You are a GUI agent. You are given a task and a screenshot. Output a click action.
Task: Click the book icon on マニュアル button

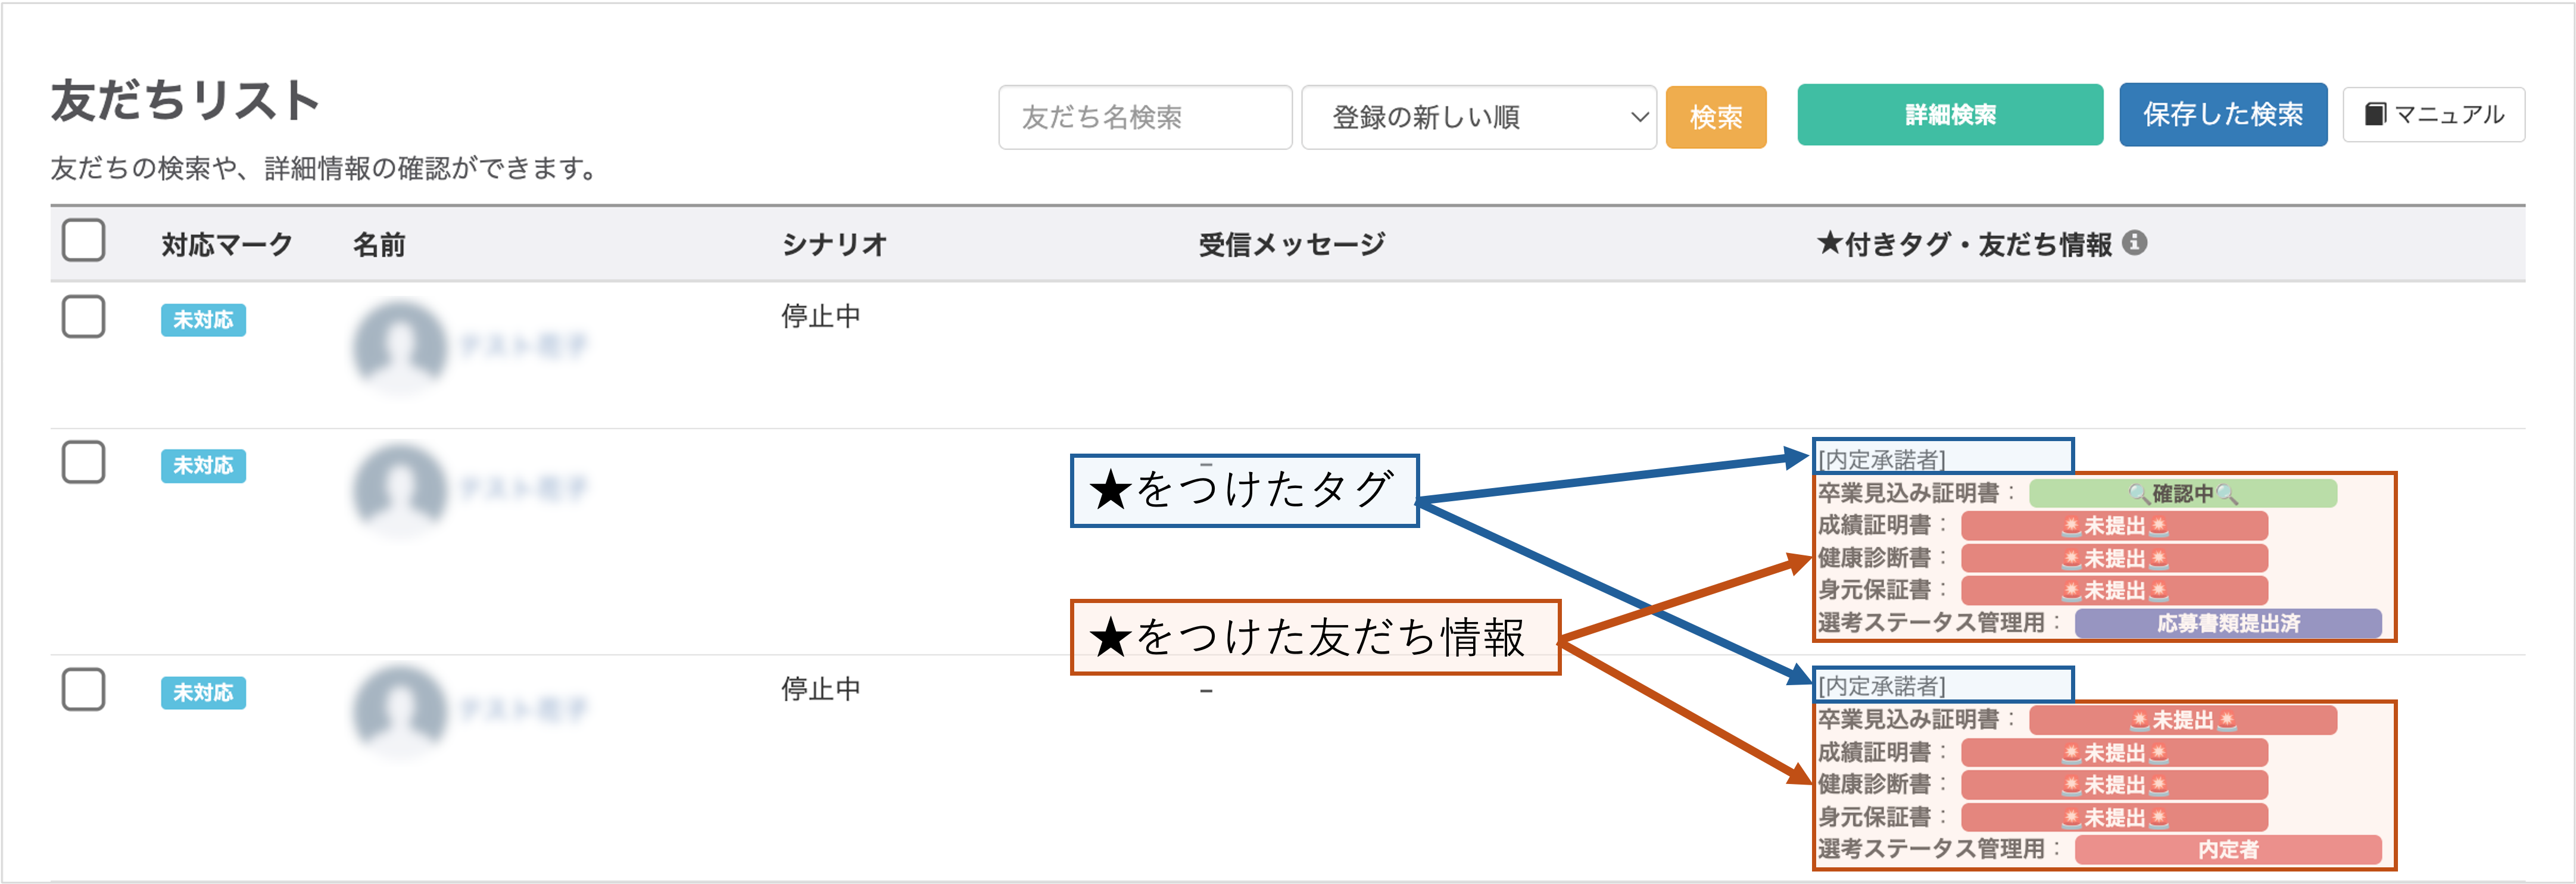click(2374, 114)
